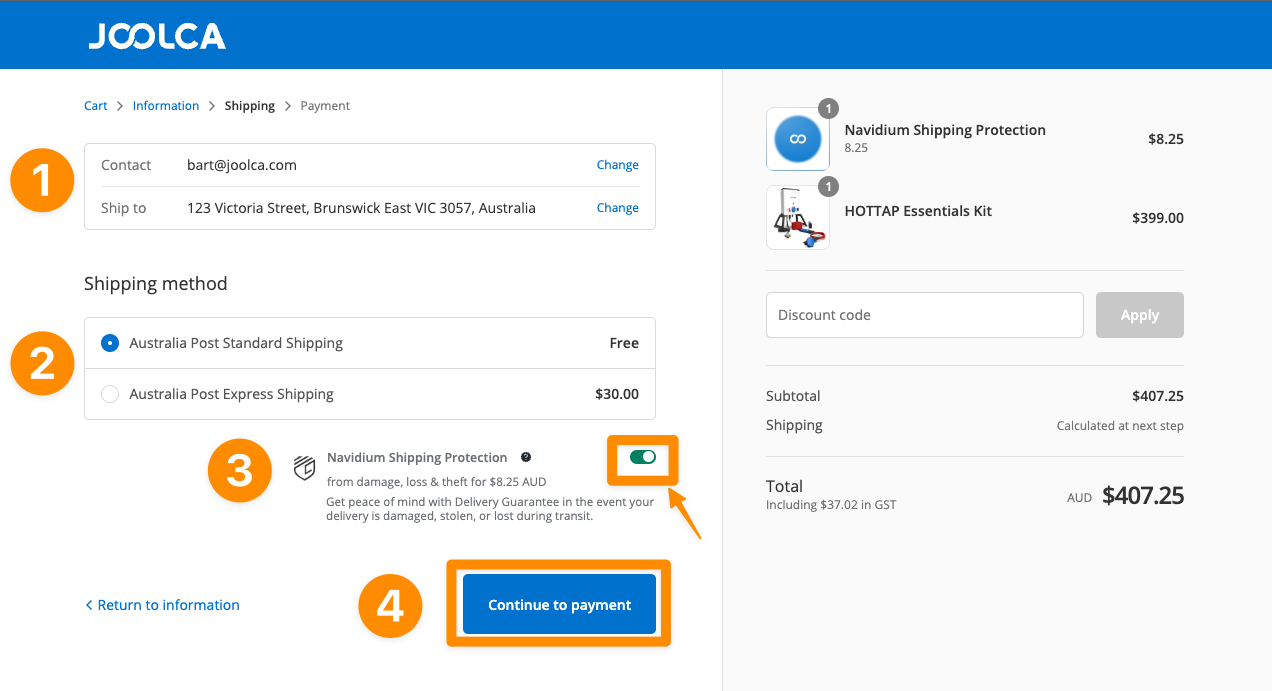This screenshot has height=691, width=1272.
Task: Click the Apply discount button
Action: pos(1140,315)
